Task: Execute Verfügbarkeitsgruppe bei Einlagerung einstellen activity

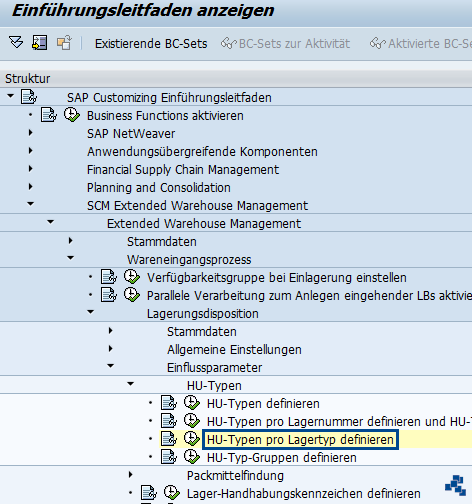Action: (x=132, y=277)
